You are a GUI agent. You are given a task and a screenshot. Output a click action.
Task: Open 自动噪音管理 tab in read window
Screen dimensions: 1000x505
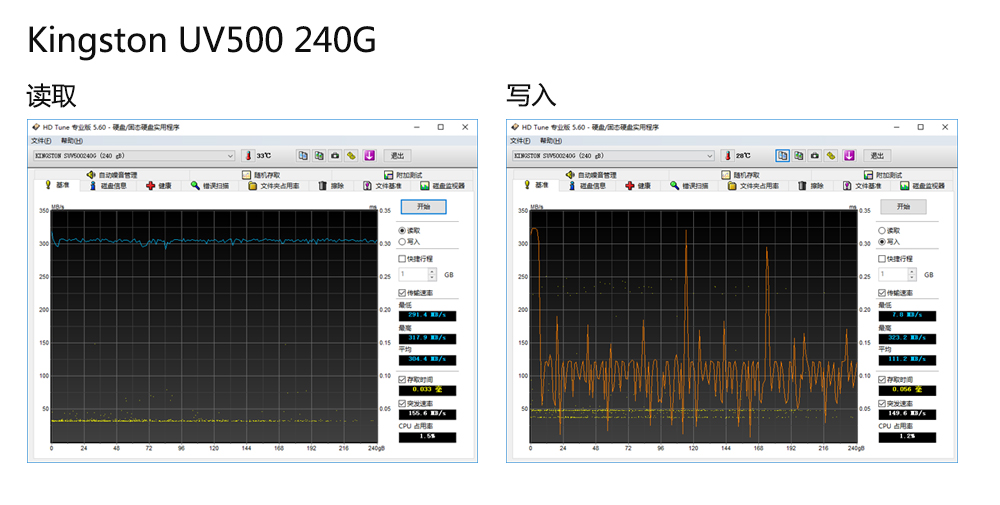click(x=112, y=175)
